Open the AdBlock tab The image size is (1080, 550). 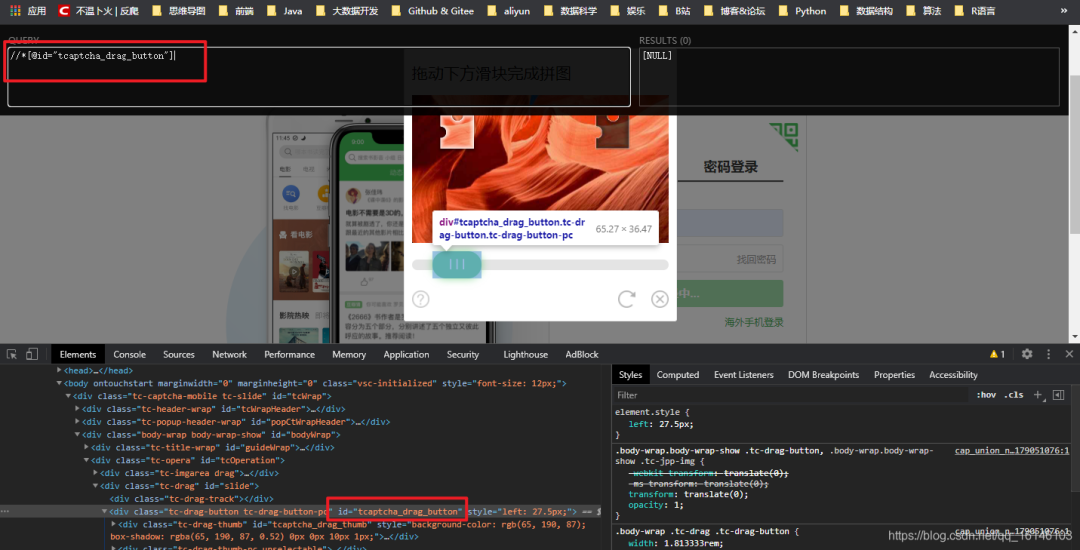(x=582, y=355)
